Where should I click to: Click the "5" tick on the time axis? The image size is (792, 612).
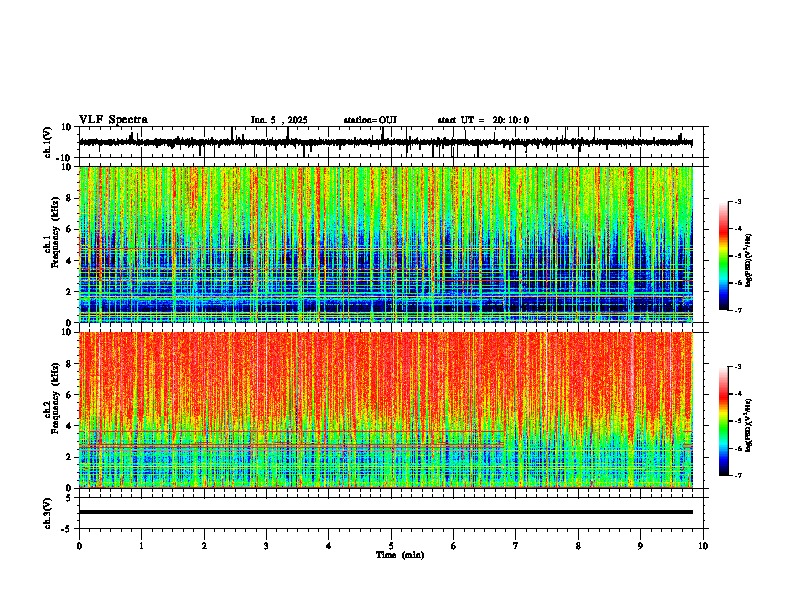[391, 546]
